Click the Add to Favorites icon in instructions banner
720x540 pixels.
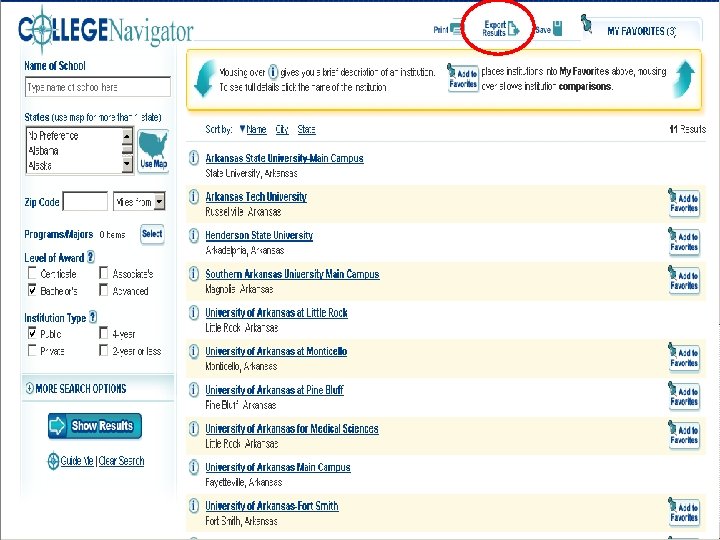point(463,78)
